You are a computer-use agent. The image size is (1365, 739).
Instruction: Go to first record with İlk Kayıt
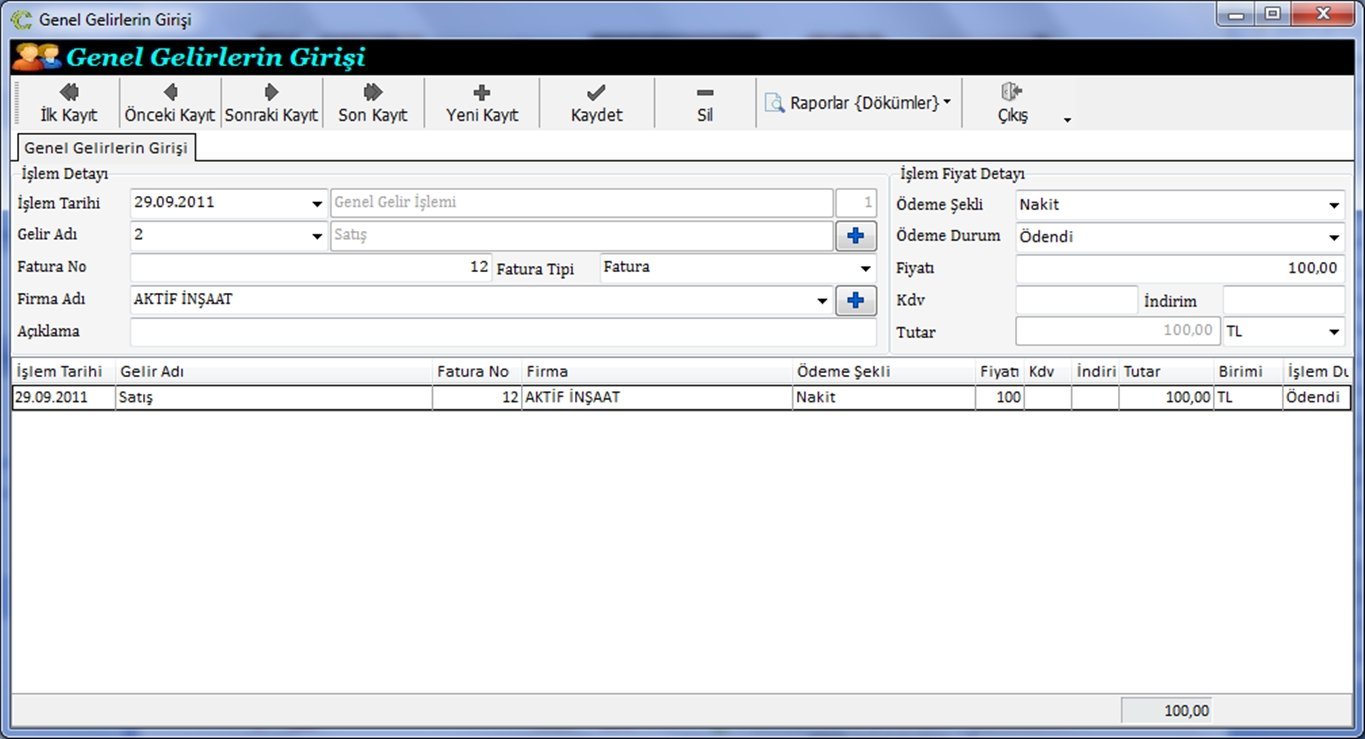(x=68, y=103)
